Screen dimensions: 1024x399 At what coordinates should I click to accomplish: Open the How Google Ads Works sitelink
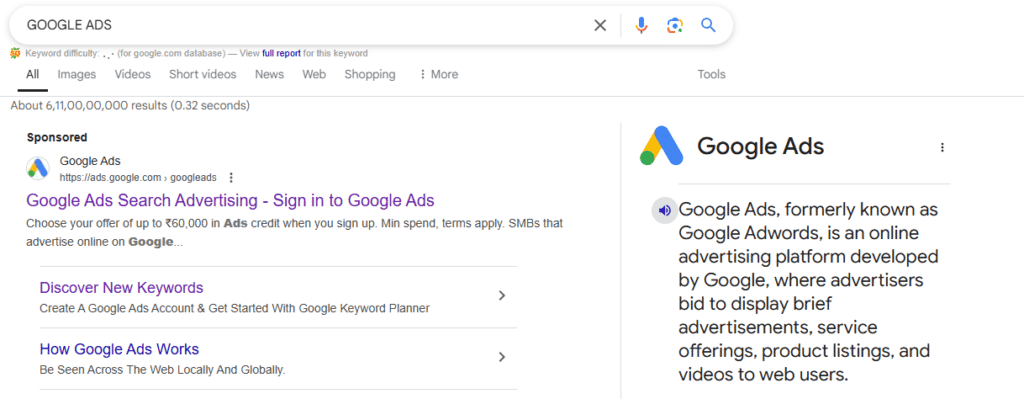119,349
